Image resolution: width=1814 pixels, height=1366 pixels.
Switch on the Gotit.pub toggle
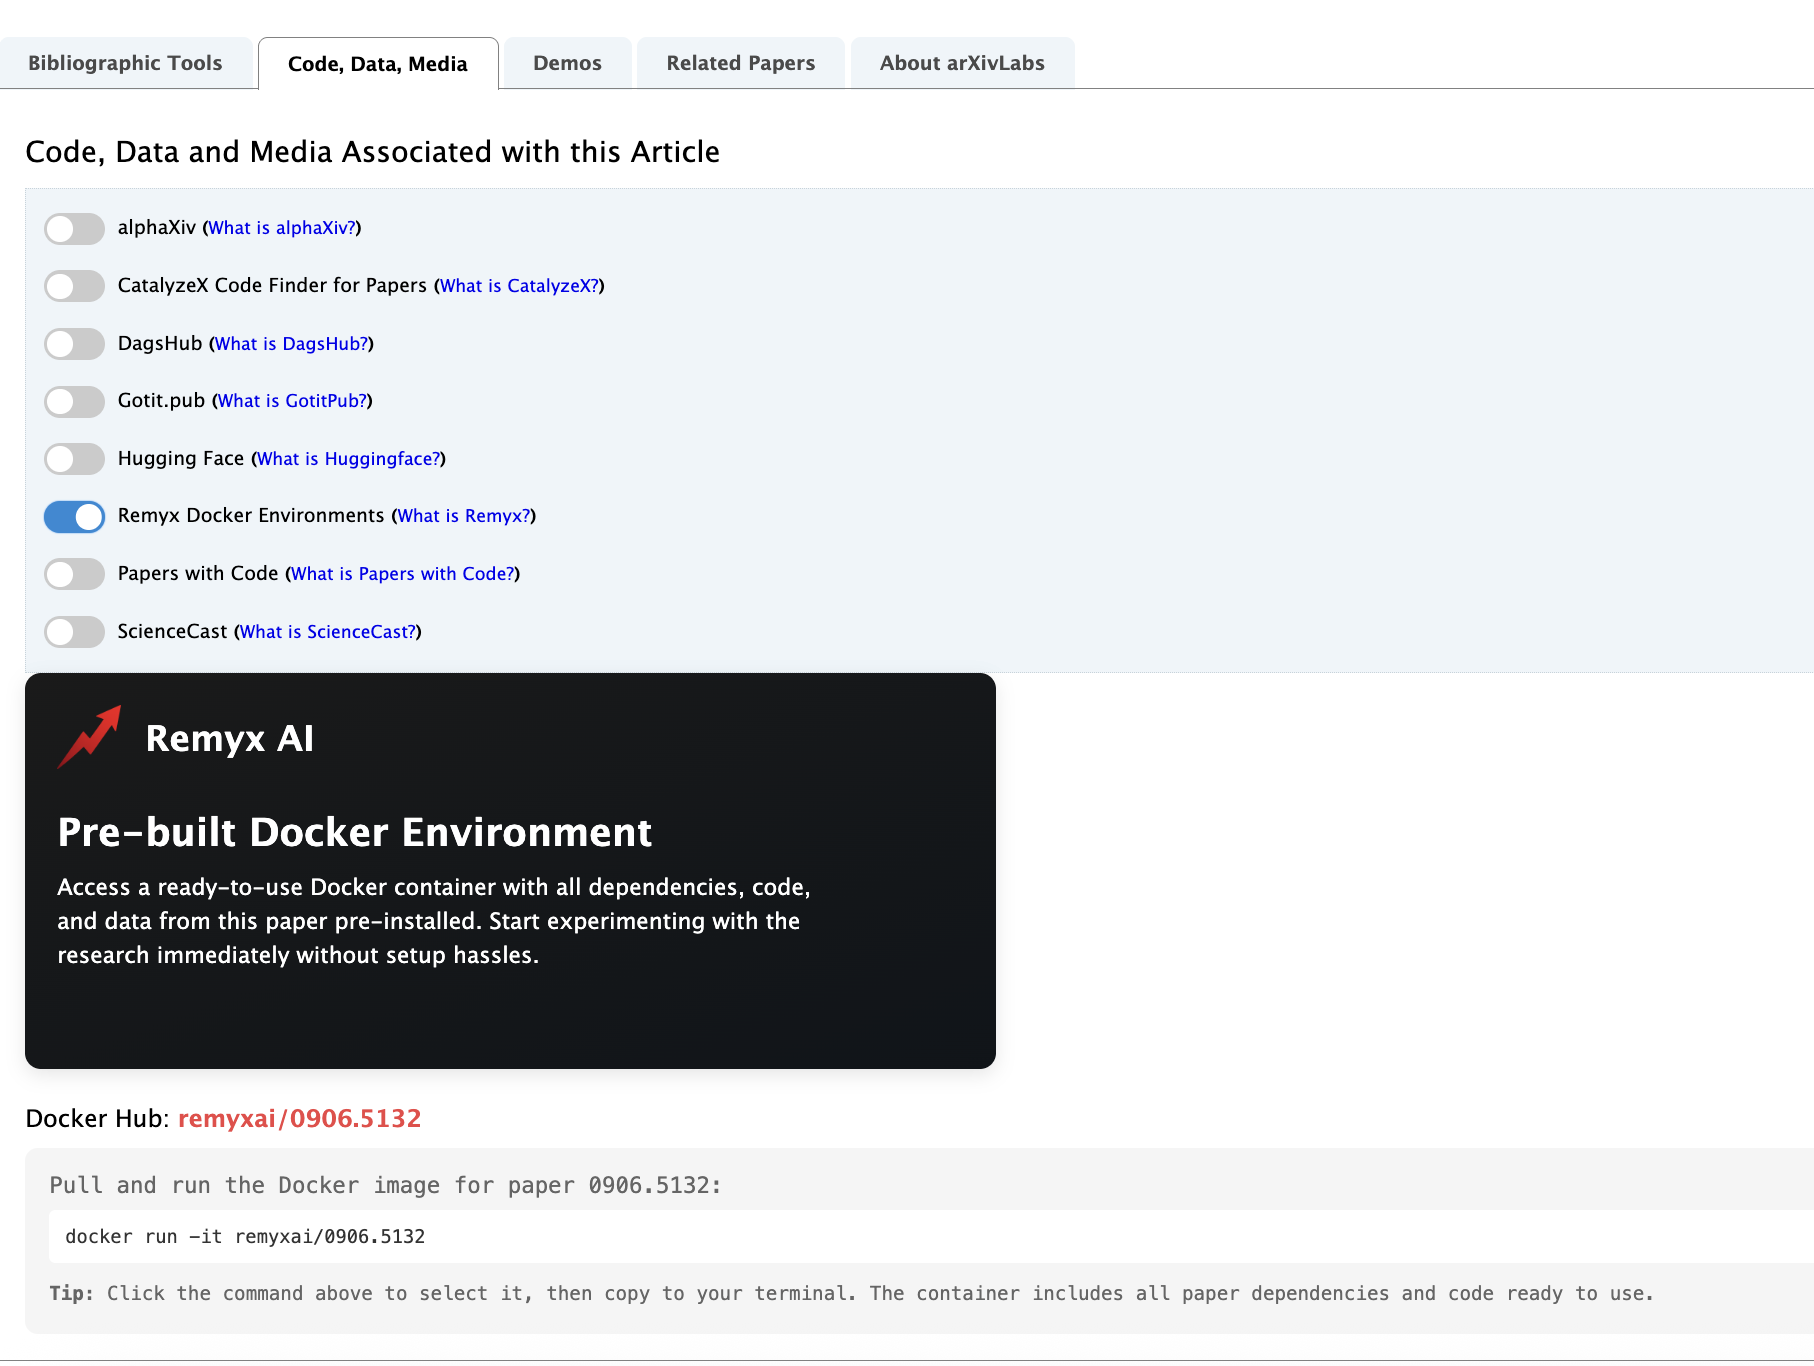[75, 402]
